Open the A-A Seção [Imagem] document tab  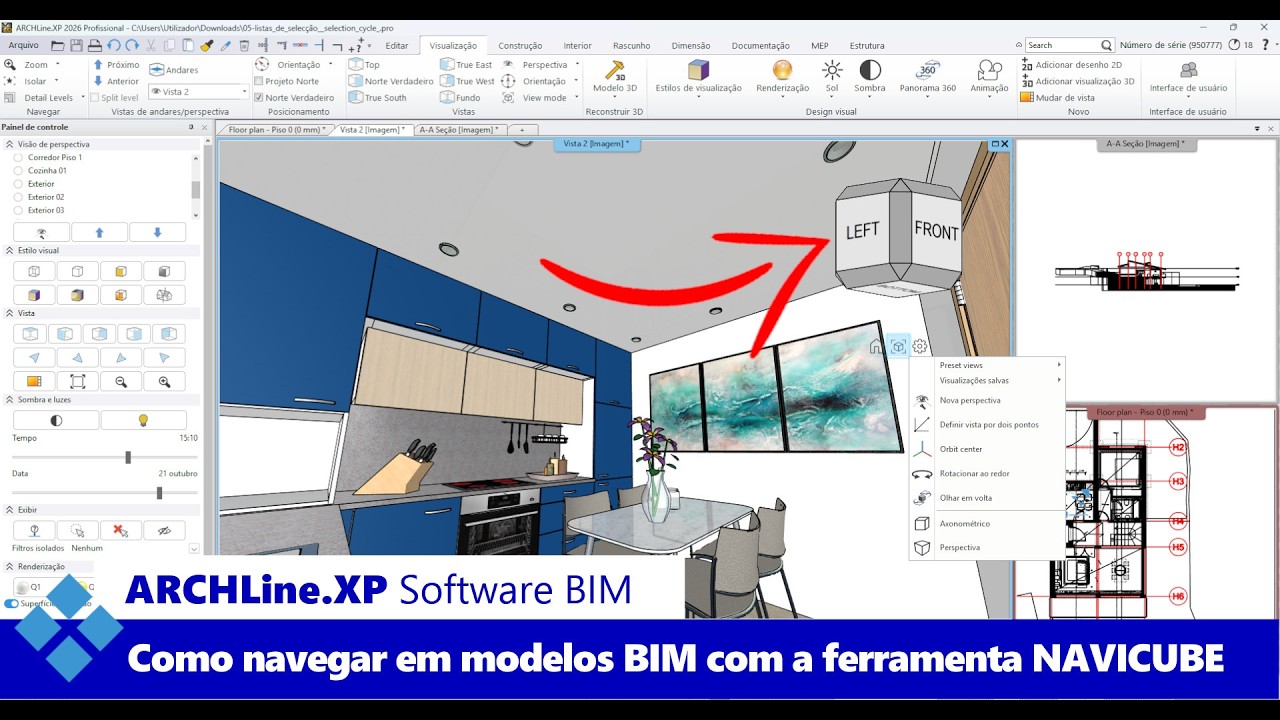point(460,130)
